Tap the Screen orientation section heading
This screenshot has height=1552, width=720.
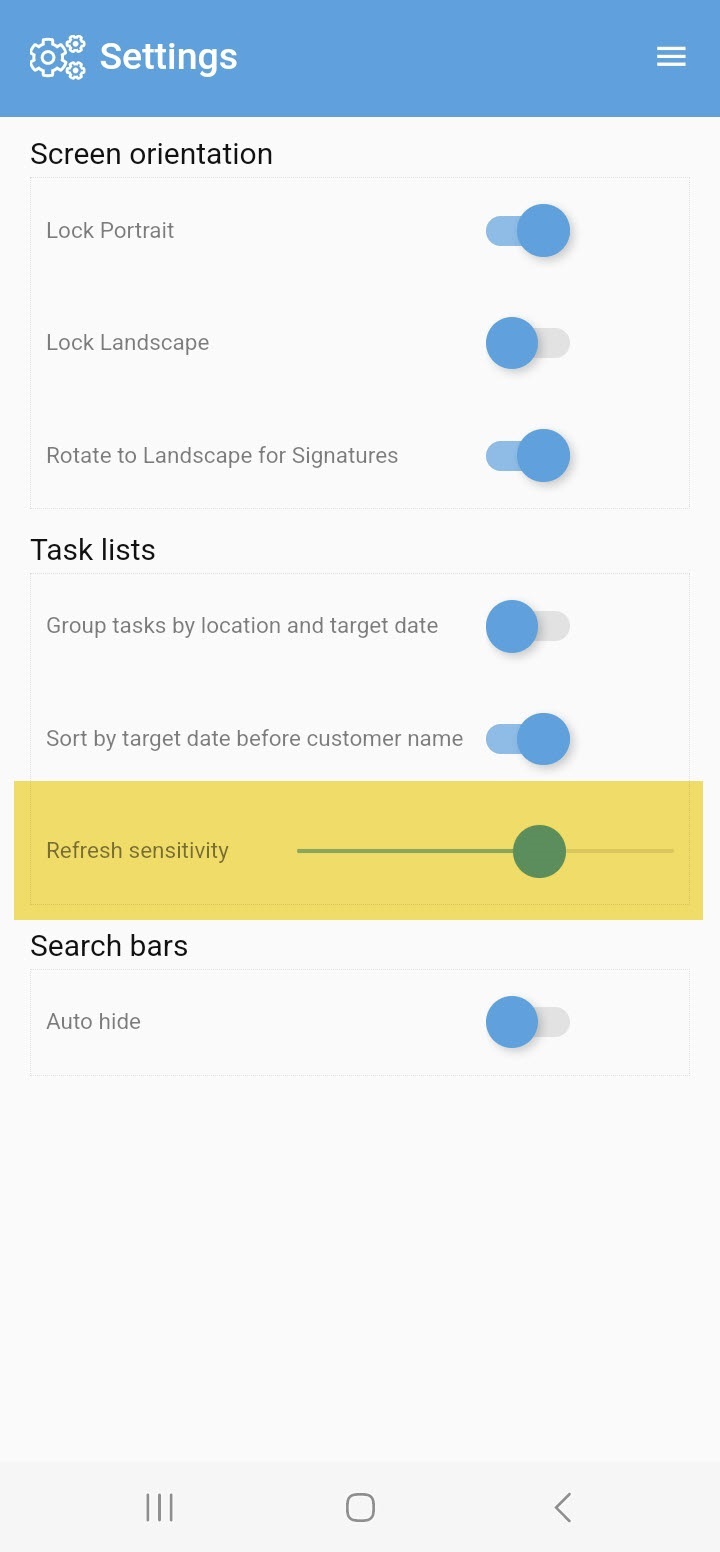tap(151, 154)
